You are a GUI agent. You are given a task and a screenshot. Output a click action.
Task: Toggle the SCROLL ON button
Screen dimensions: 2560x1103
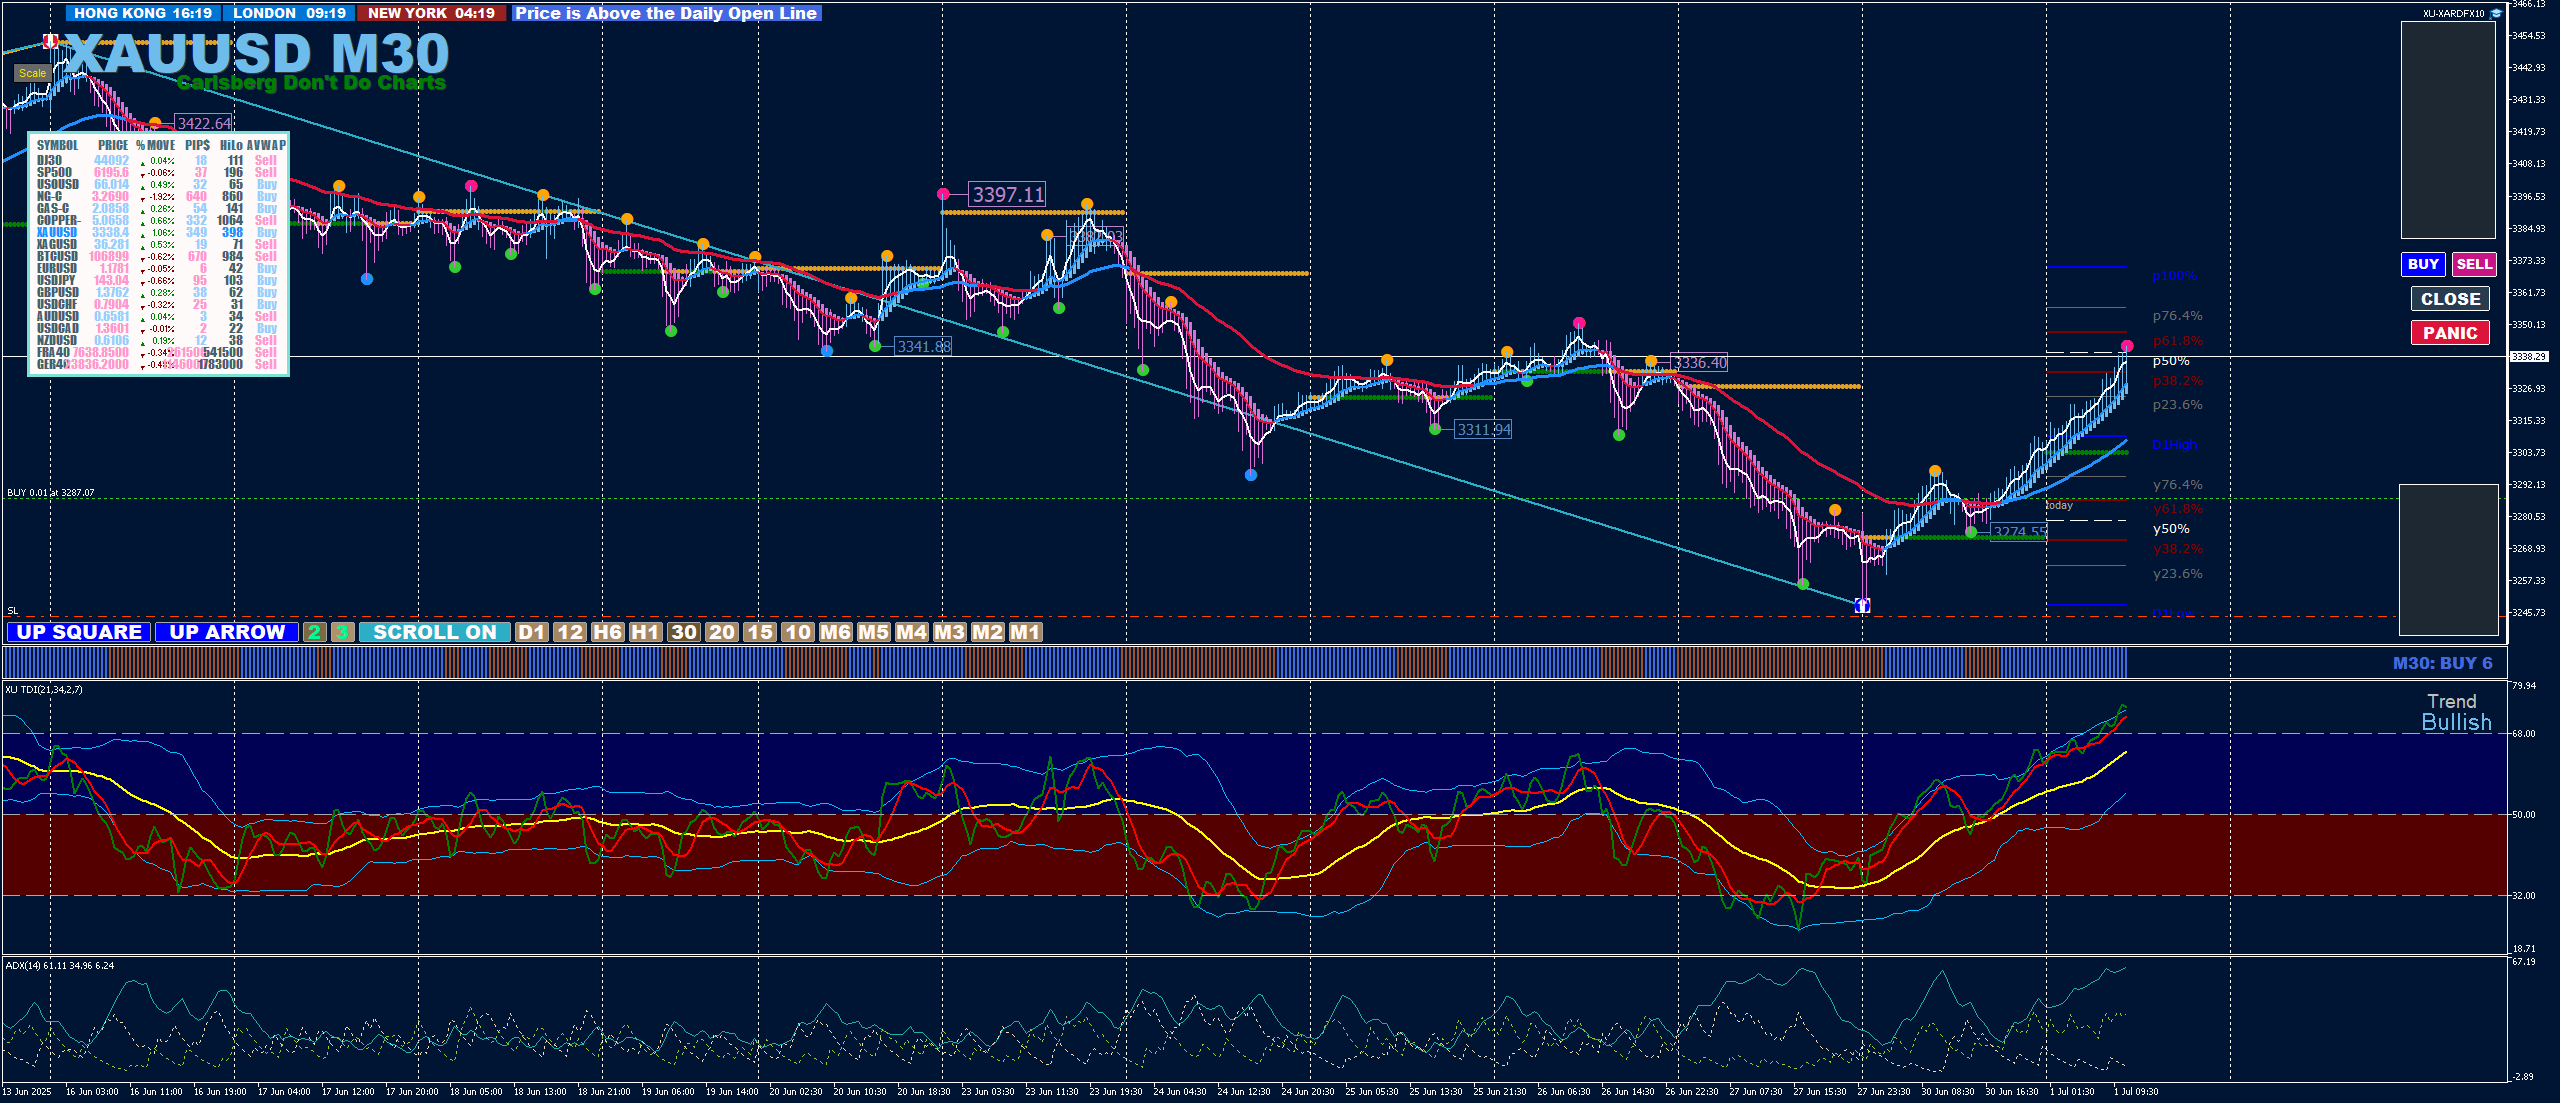pos(434,632)
